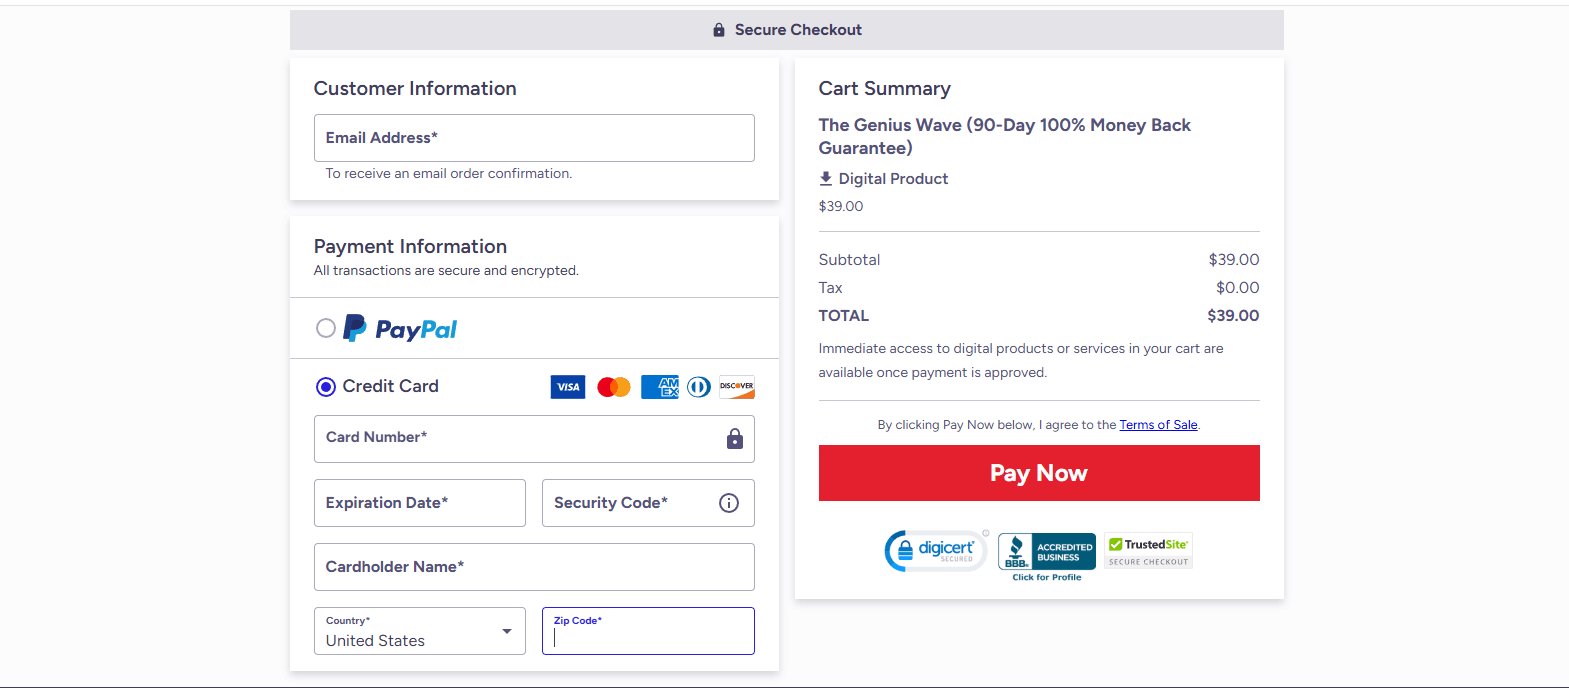The width and height of the screenshot is (1569, 688).
Task: Click the American Express icon
Action: pos(659,387)
